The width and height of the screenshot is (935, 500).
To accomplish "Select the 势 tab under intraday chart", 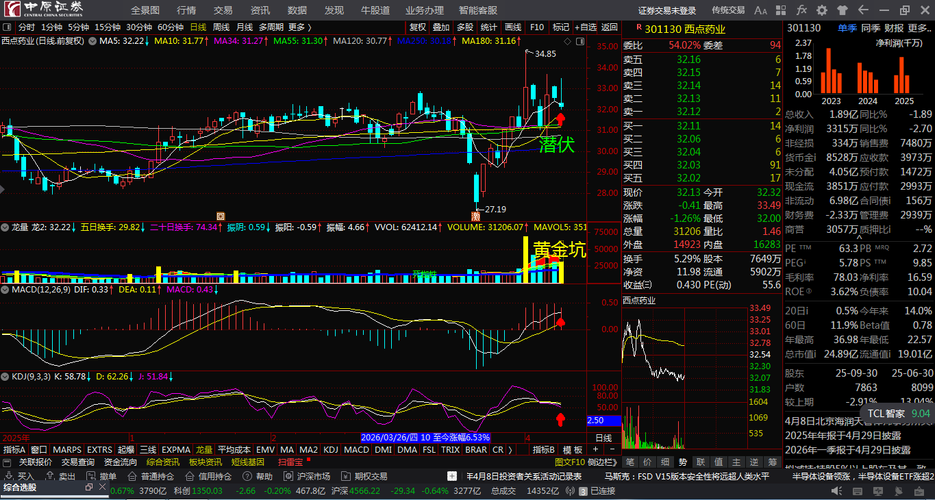I will [682, 462].
